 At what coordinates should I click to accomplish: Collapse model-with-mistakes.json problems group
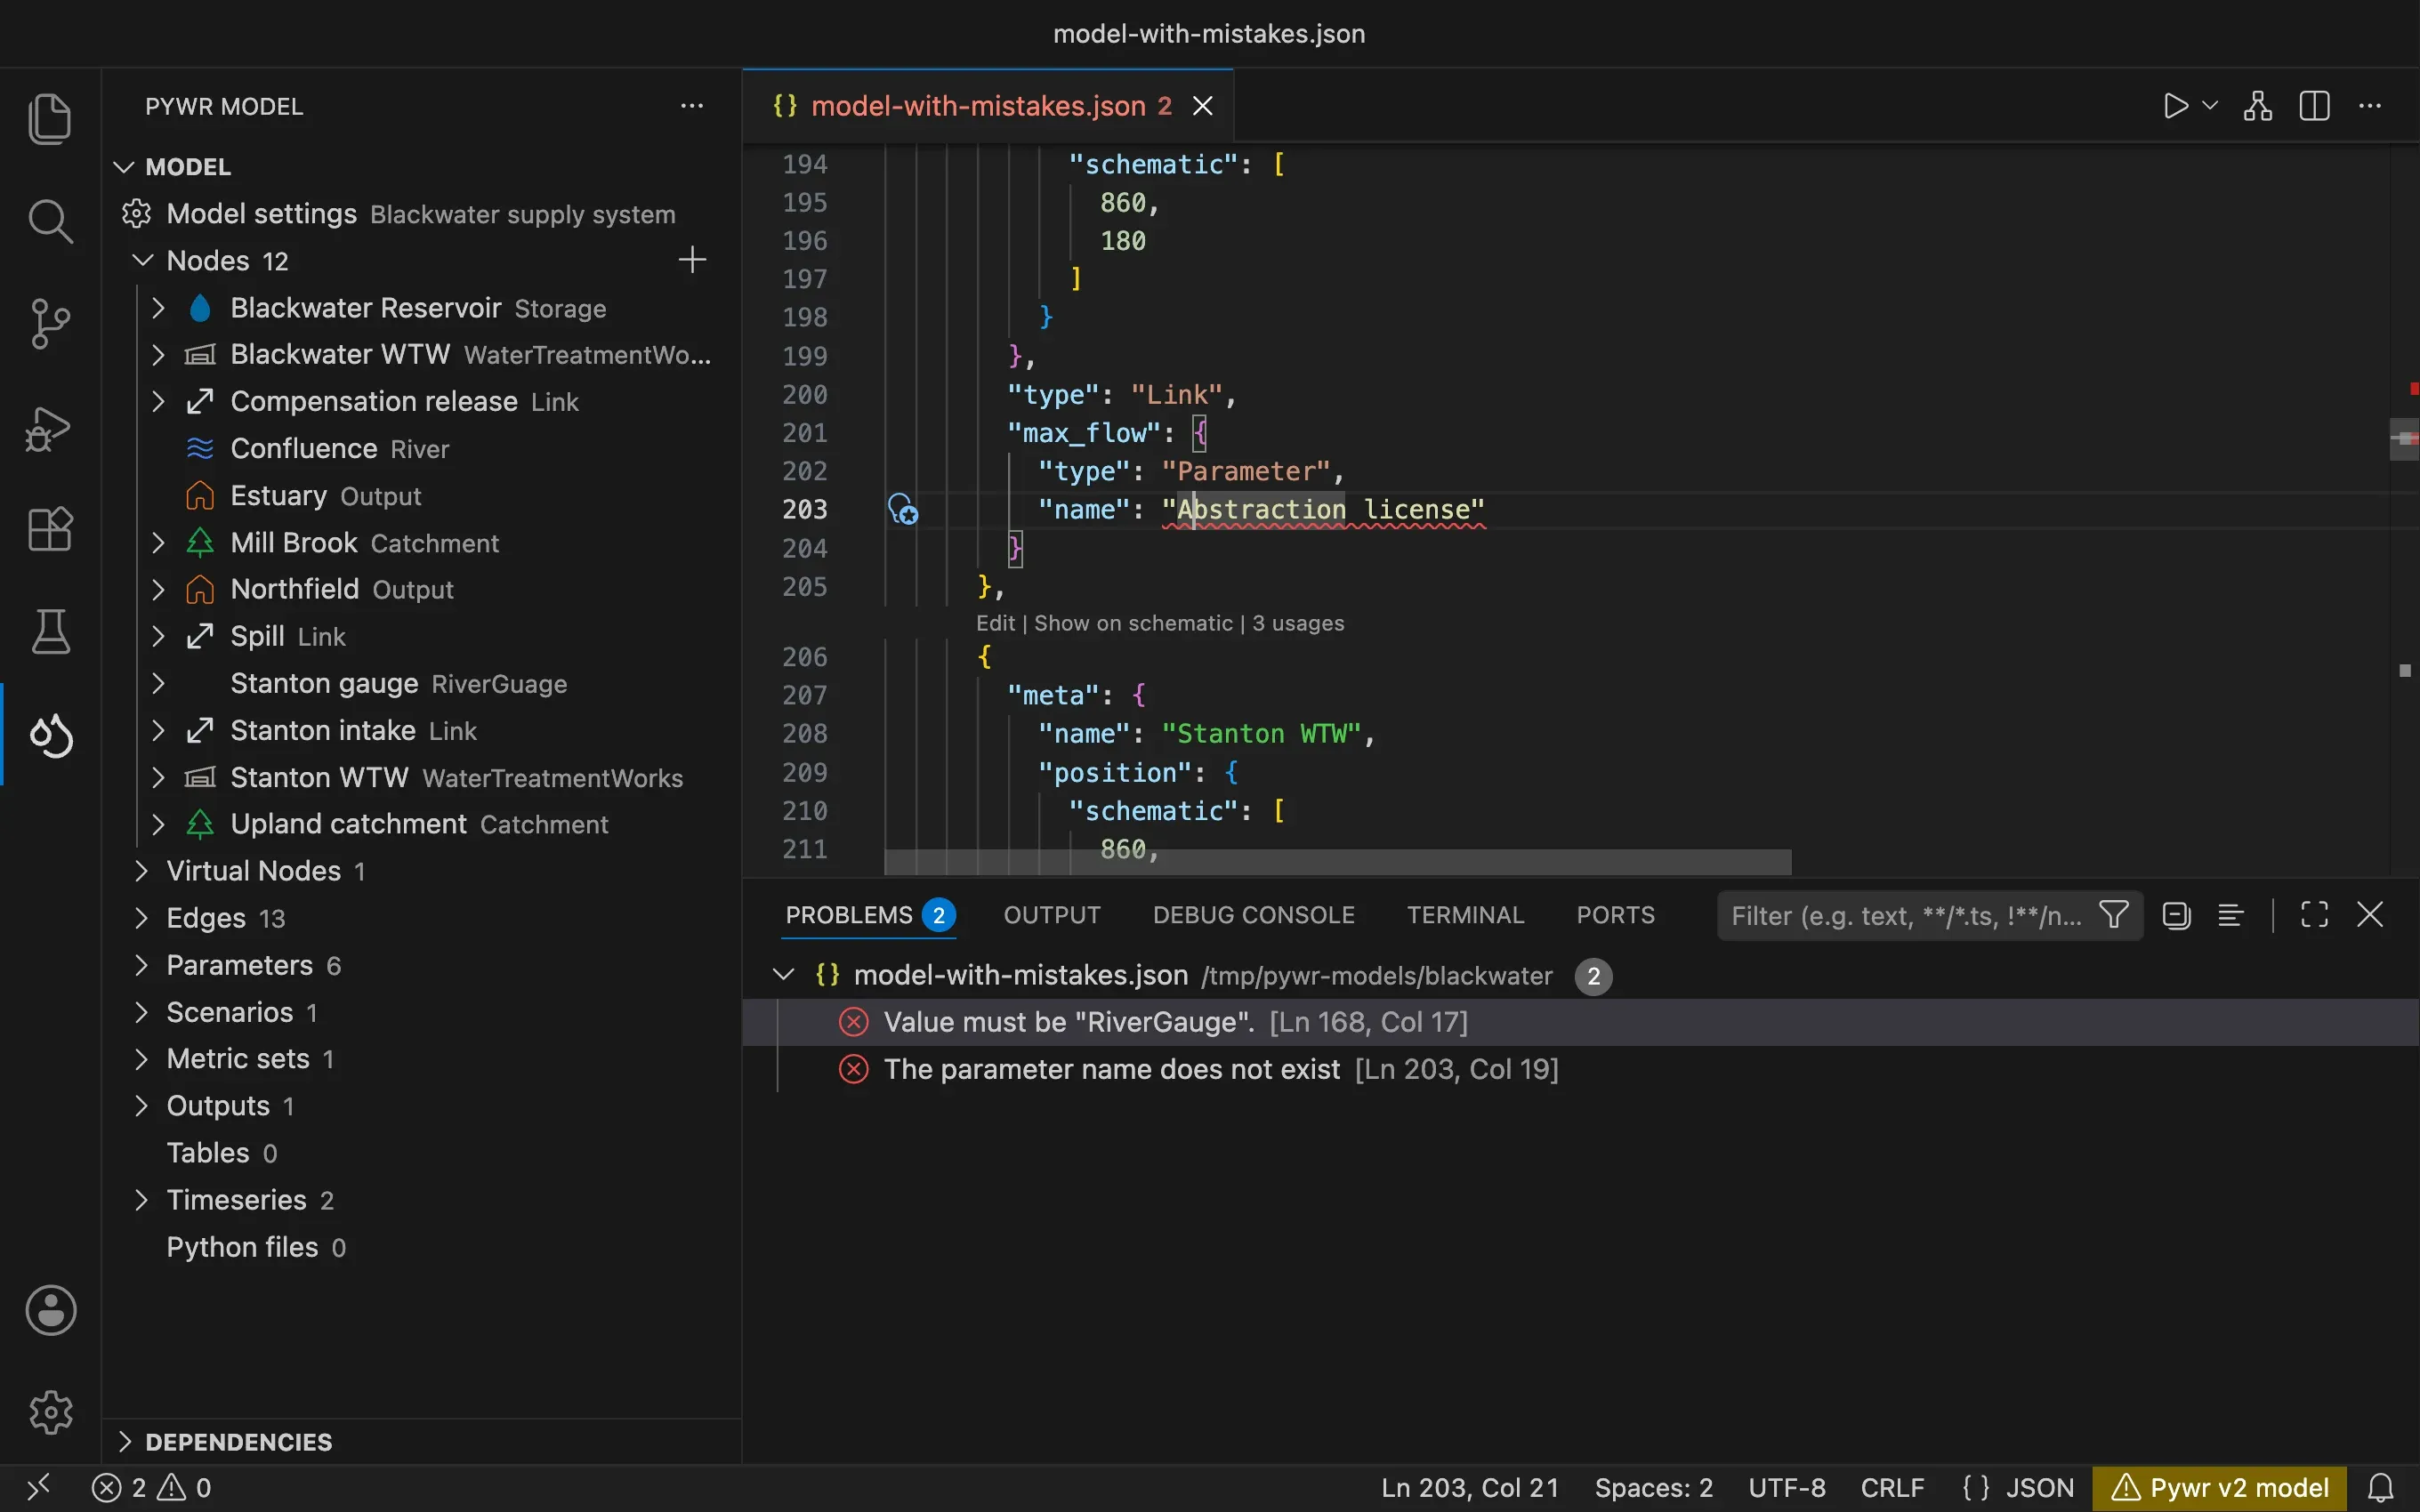(784, 975)
